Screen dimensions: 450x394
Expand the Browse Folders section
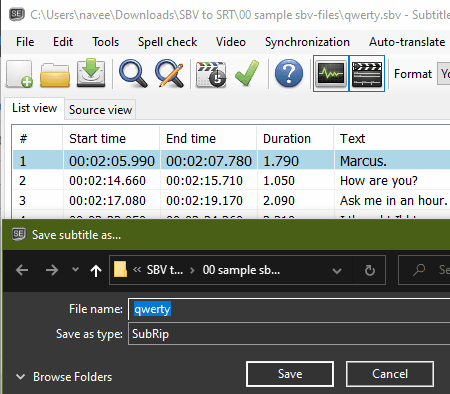pos(64,377)
